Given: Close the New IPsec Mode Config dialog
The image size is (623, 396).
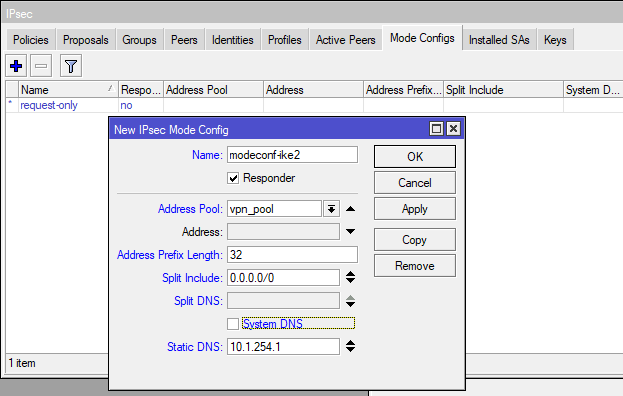Looking at the screenshot, I should pyautogui.click(x=453, y=129).
